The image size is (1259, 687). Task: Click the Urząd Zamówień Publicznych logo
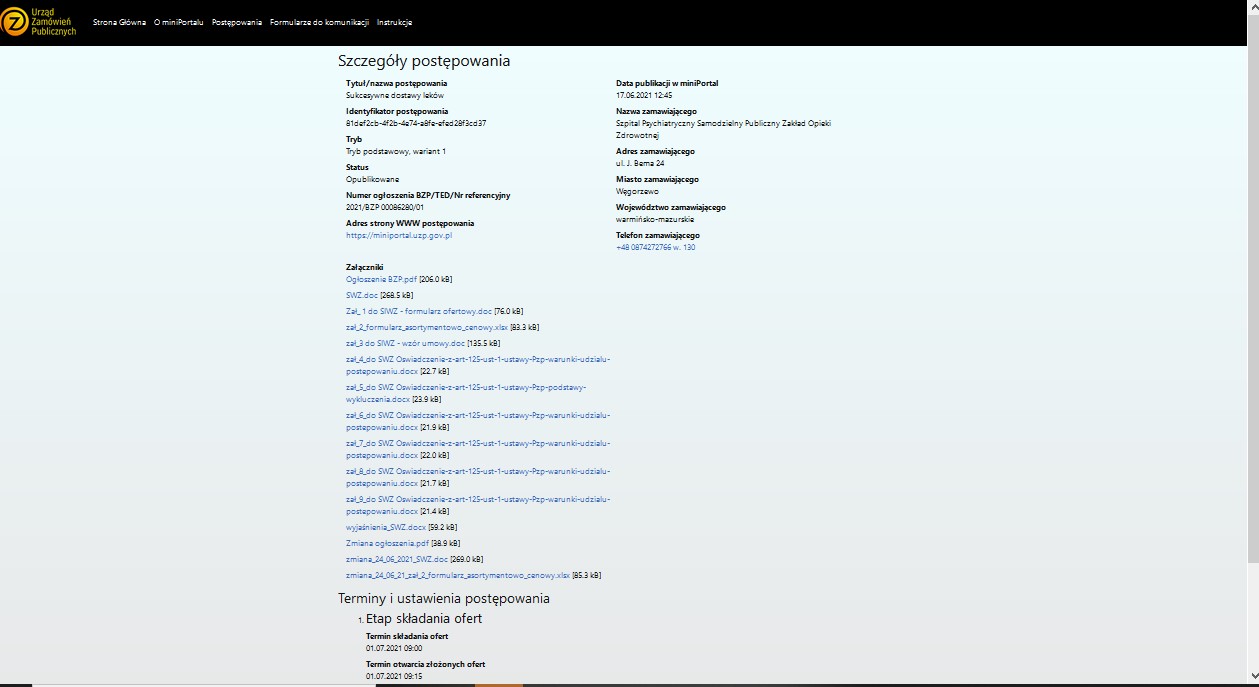click(40, 22)
